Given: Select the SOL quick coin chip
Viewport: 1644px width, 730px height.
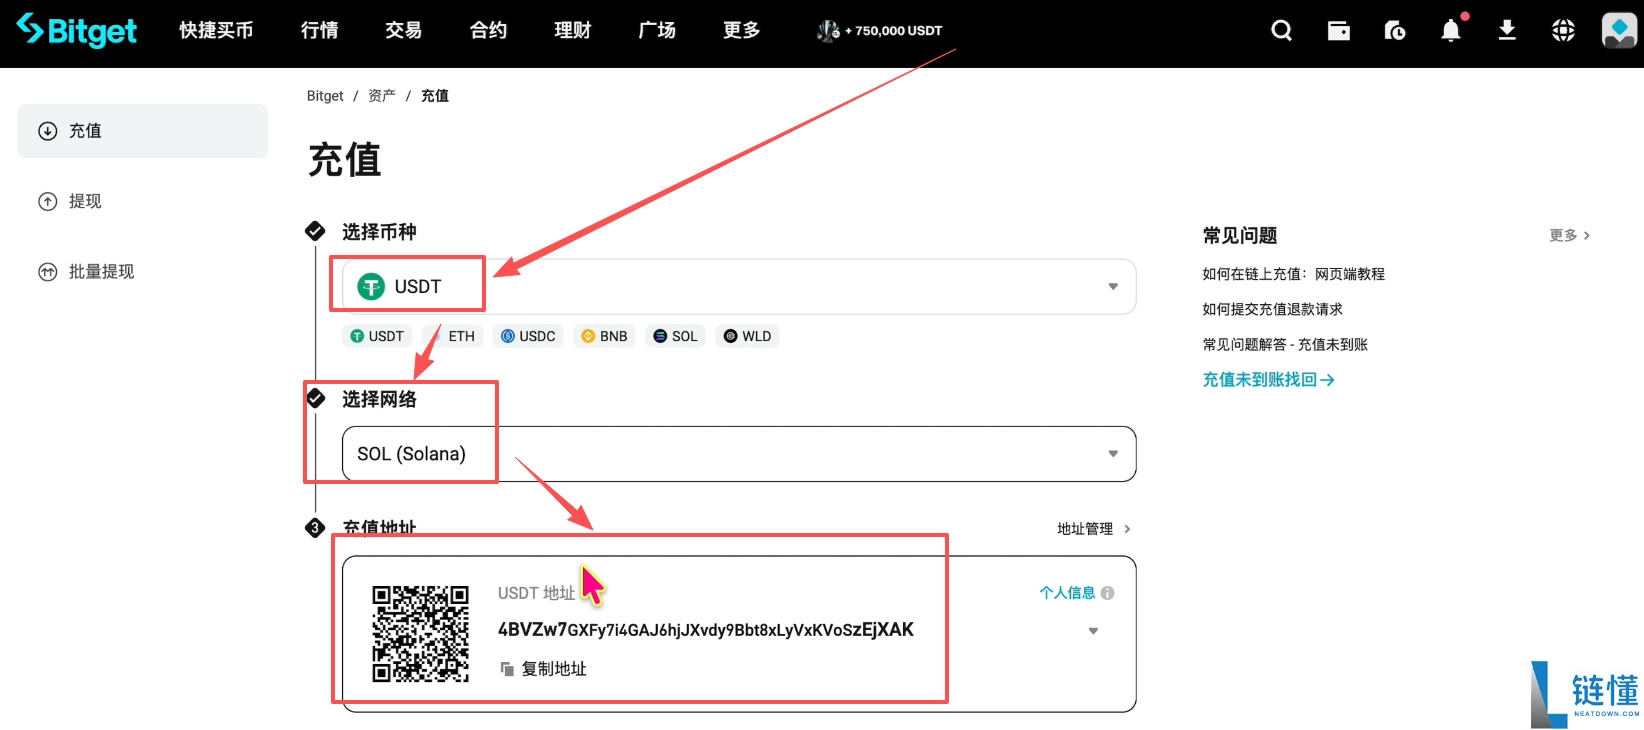Looking at the screenshot, I should (x=675, y=336).
